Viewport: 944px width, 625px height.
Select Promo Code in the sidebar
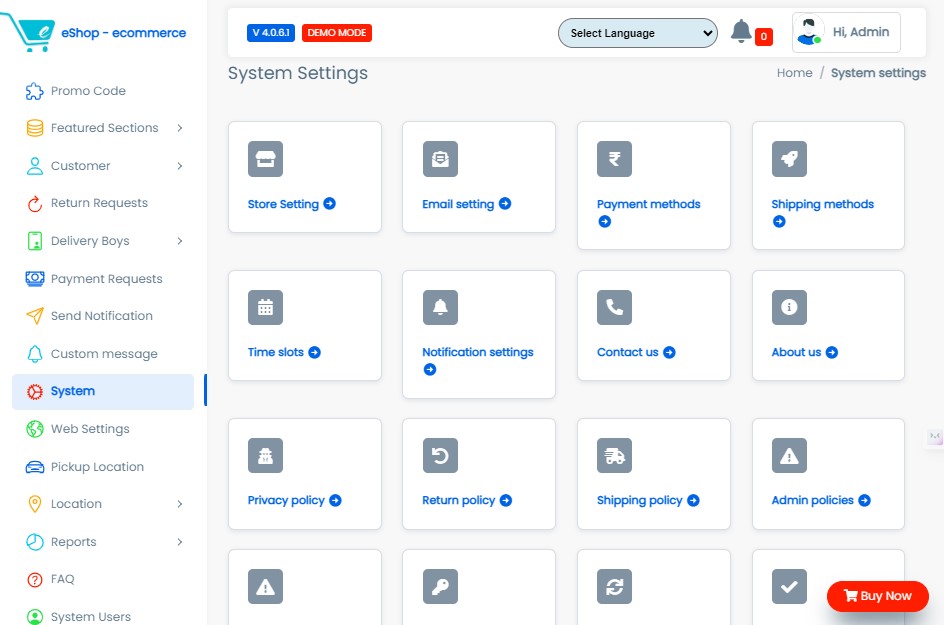[88, 91]
